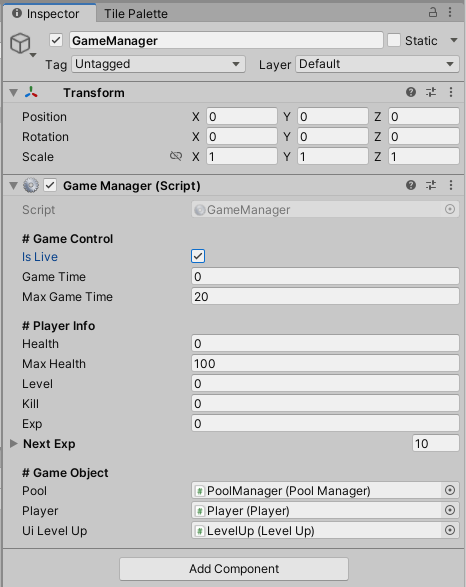Open the Static flags dropdown arrow

coord(454,40)
